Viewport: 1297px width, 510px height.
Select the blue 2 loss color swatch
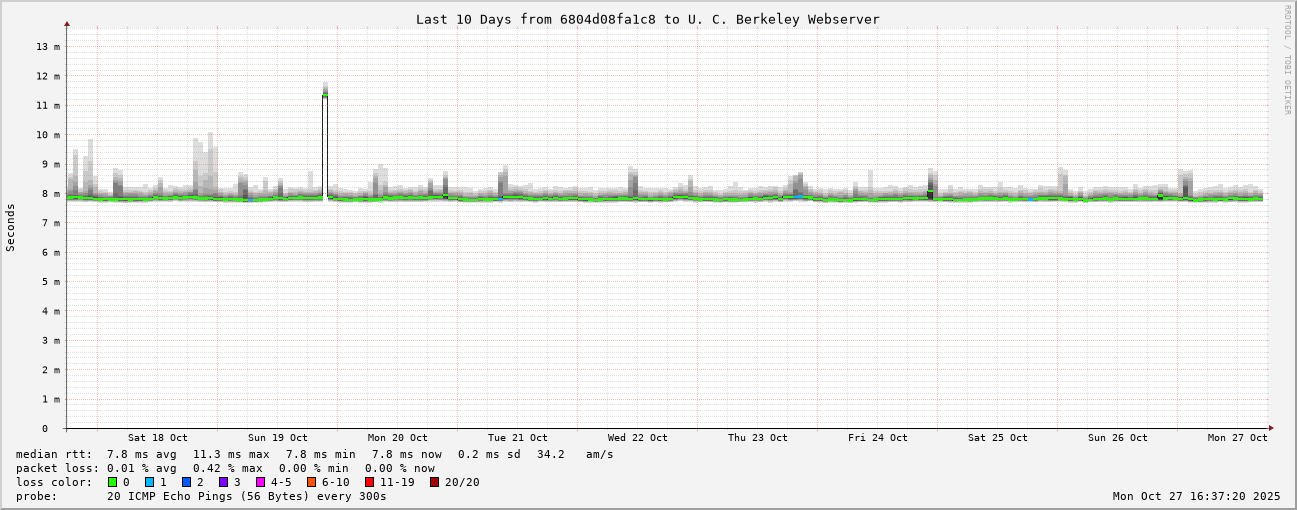click(187, 482)
